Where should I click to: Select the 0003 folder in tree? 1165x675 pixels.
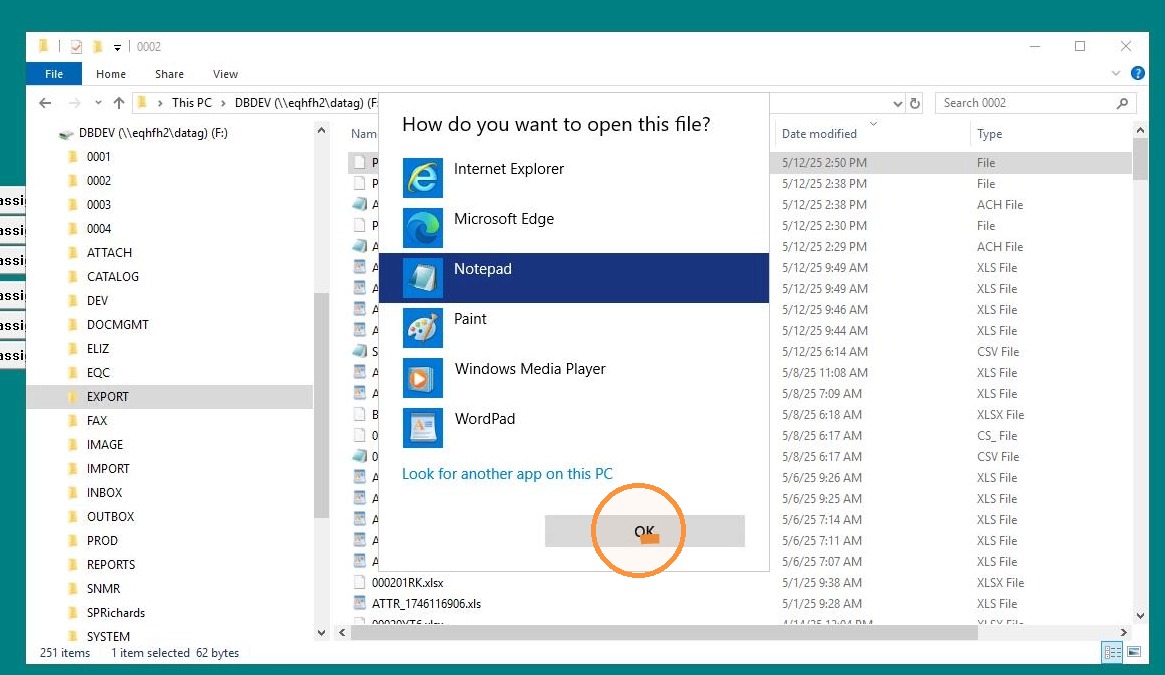99,204
